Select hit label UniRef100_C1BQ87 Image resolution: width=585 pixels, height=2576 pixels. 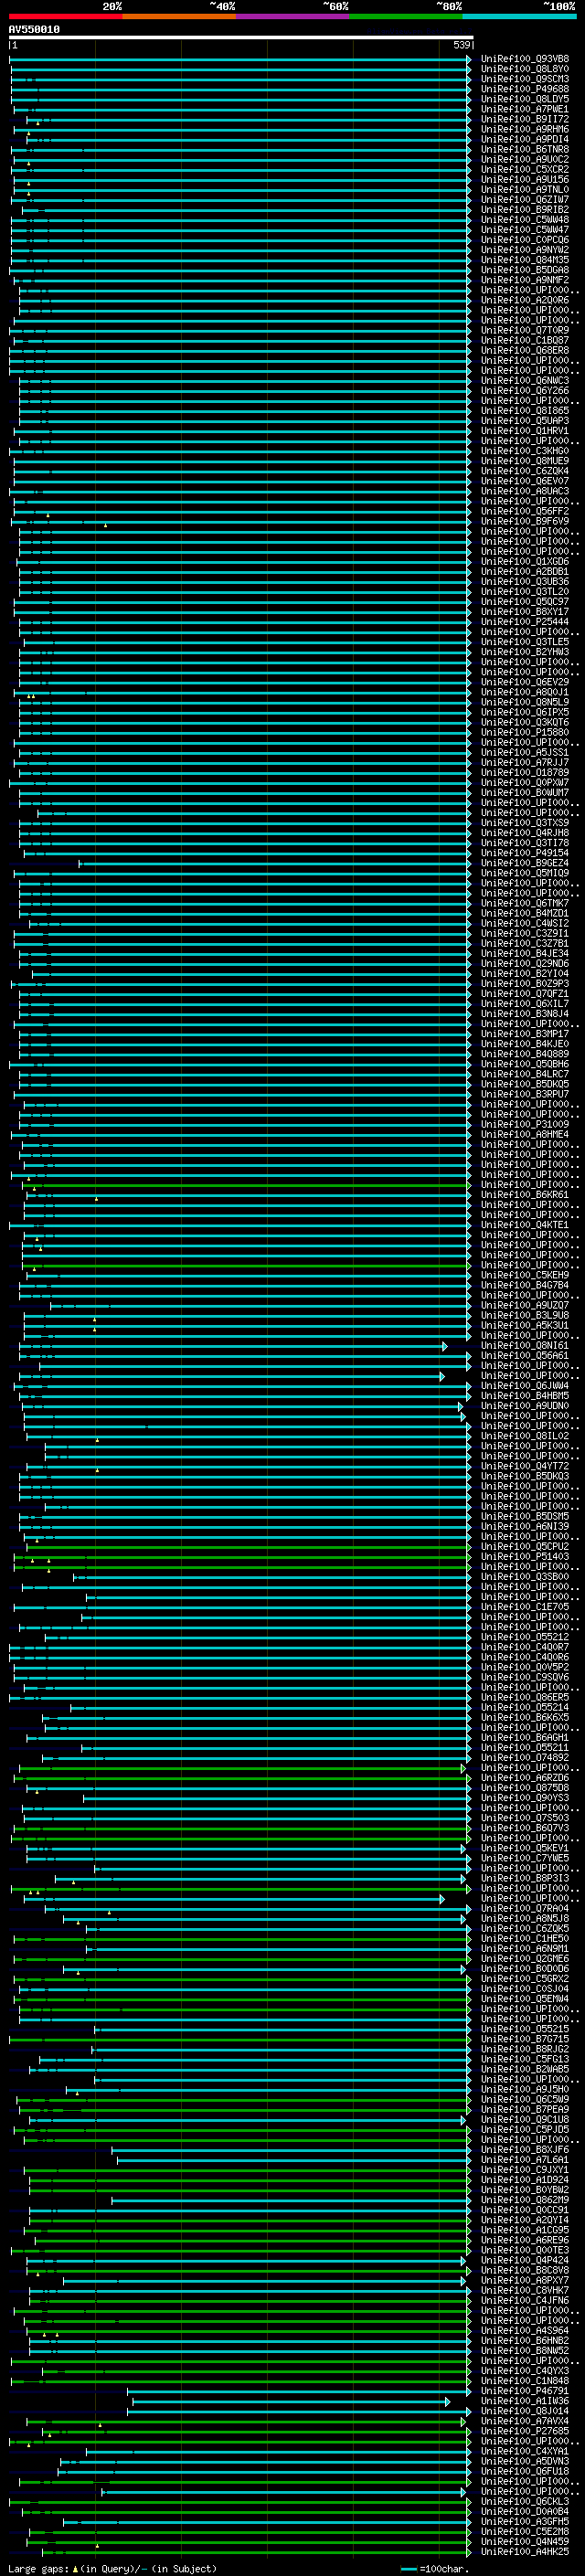click(525, 340)
